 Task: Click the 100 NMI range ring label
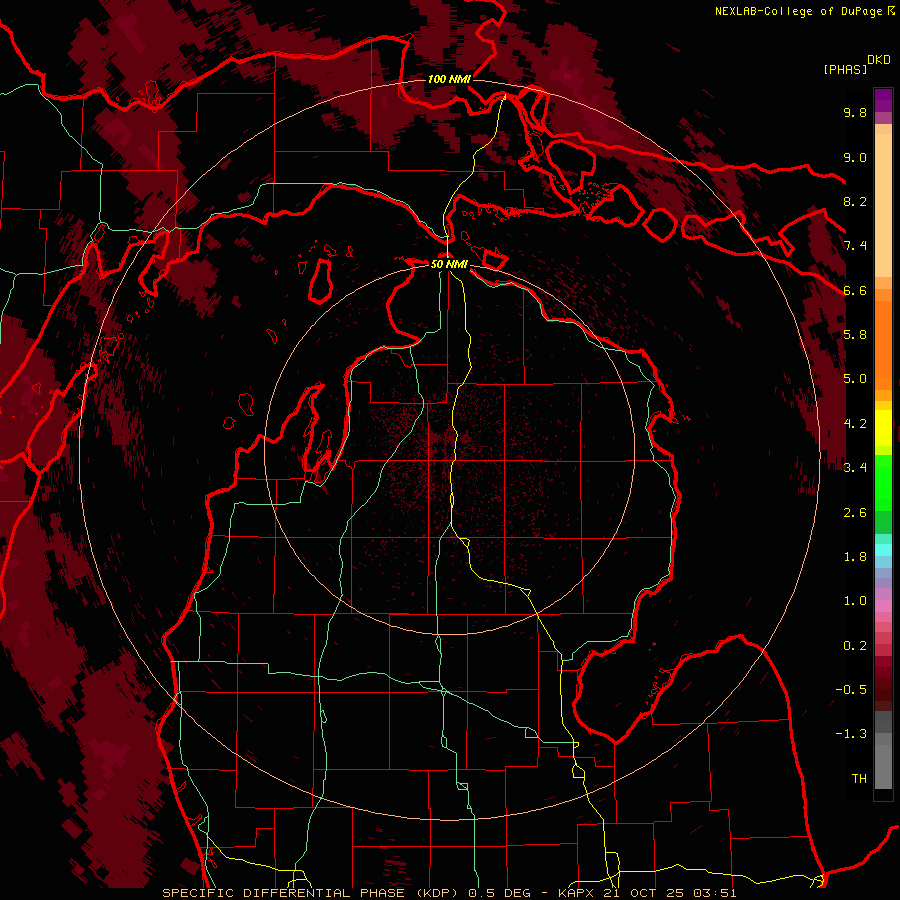click(449, 79)
